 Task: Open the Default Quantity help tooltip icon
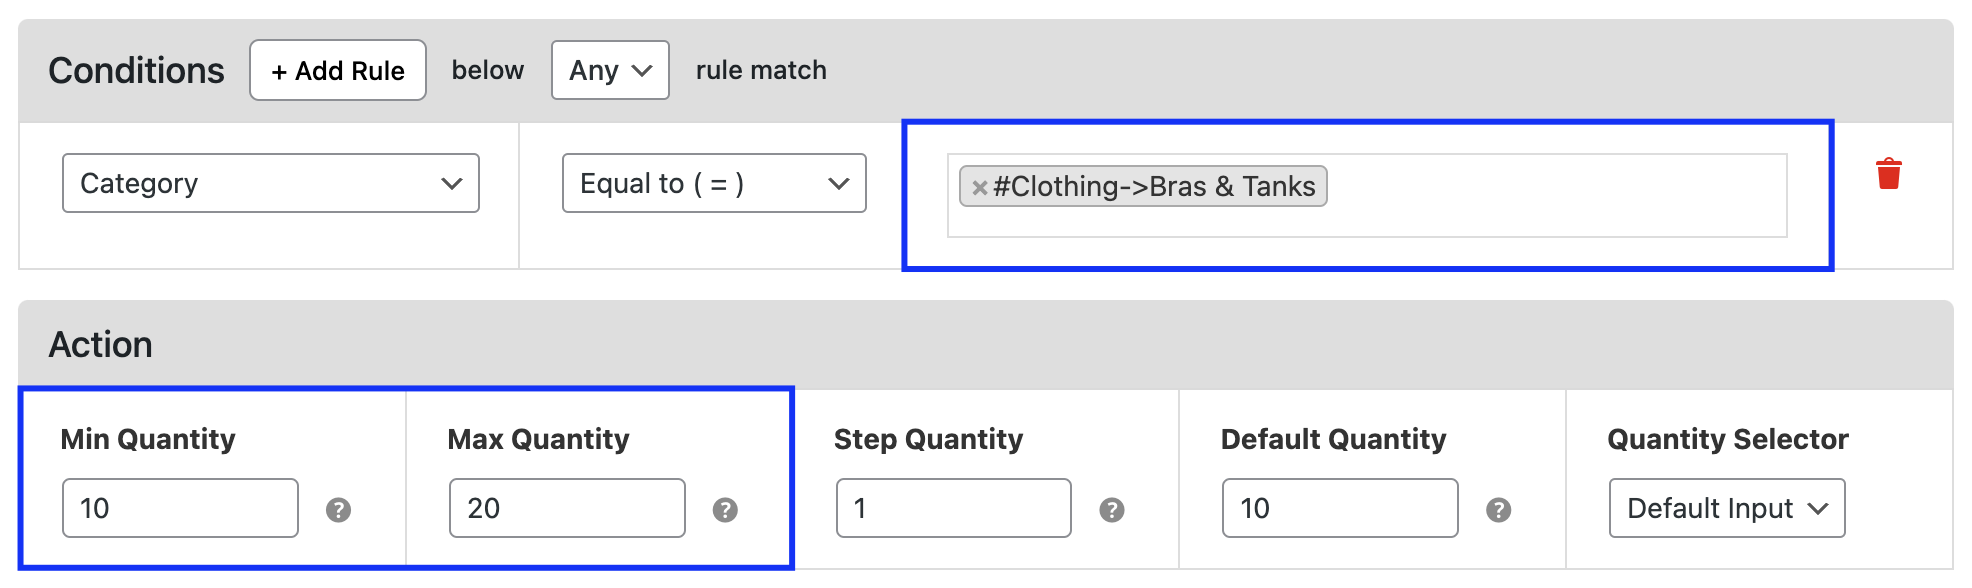point(1498,510)
